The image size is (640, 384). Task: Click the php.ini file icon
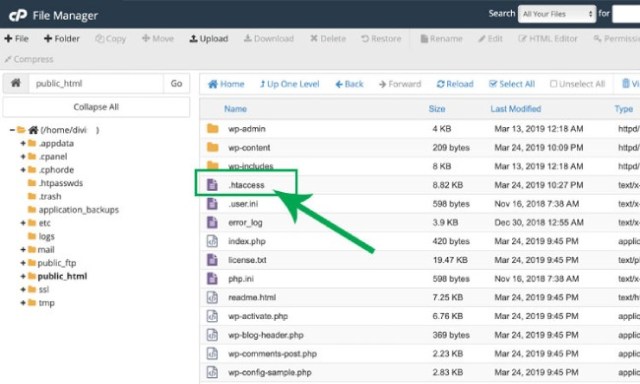[x=212, y=279]
